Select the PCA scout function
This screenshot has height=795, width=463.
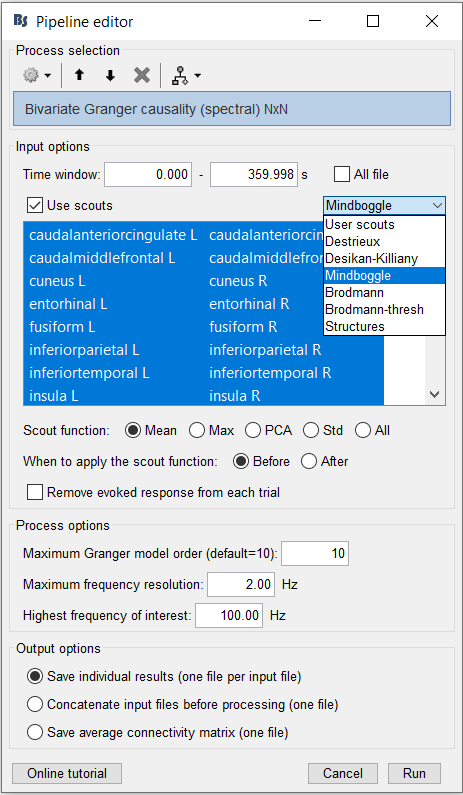(x=253, y=430)
